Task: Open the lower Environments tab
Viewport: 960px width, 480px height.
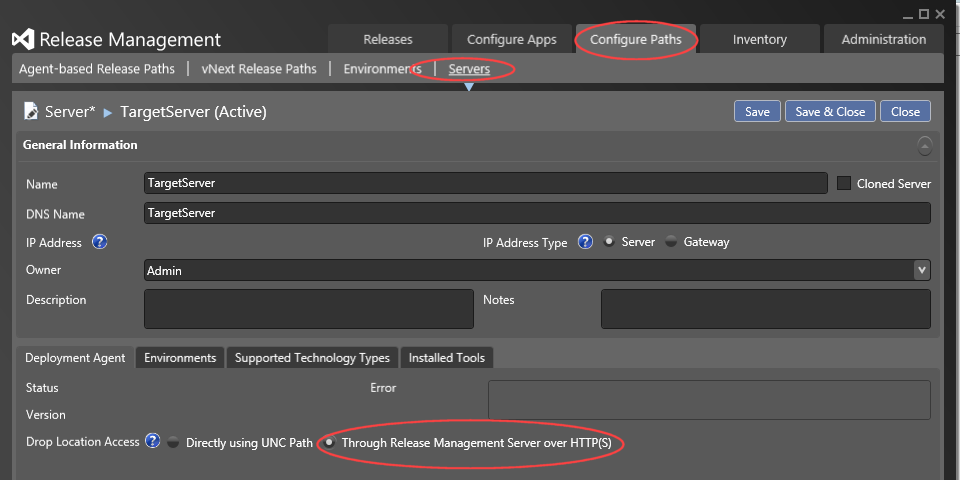Action: 180,358
